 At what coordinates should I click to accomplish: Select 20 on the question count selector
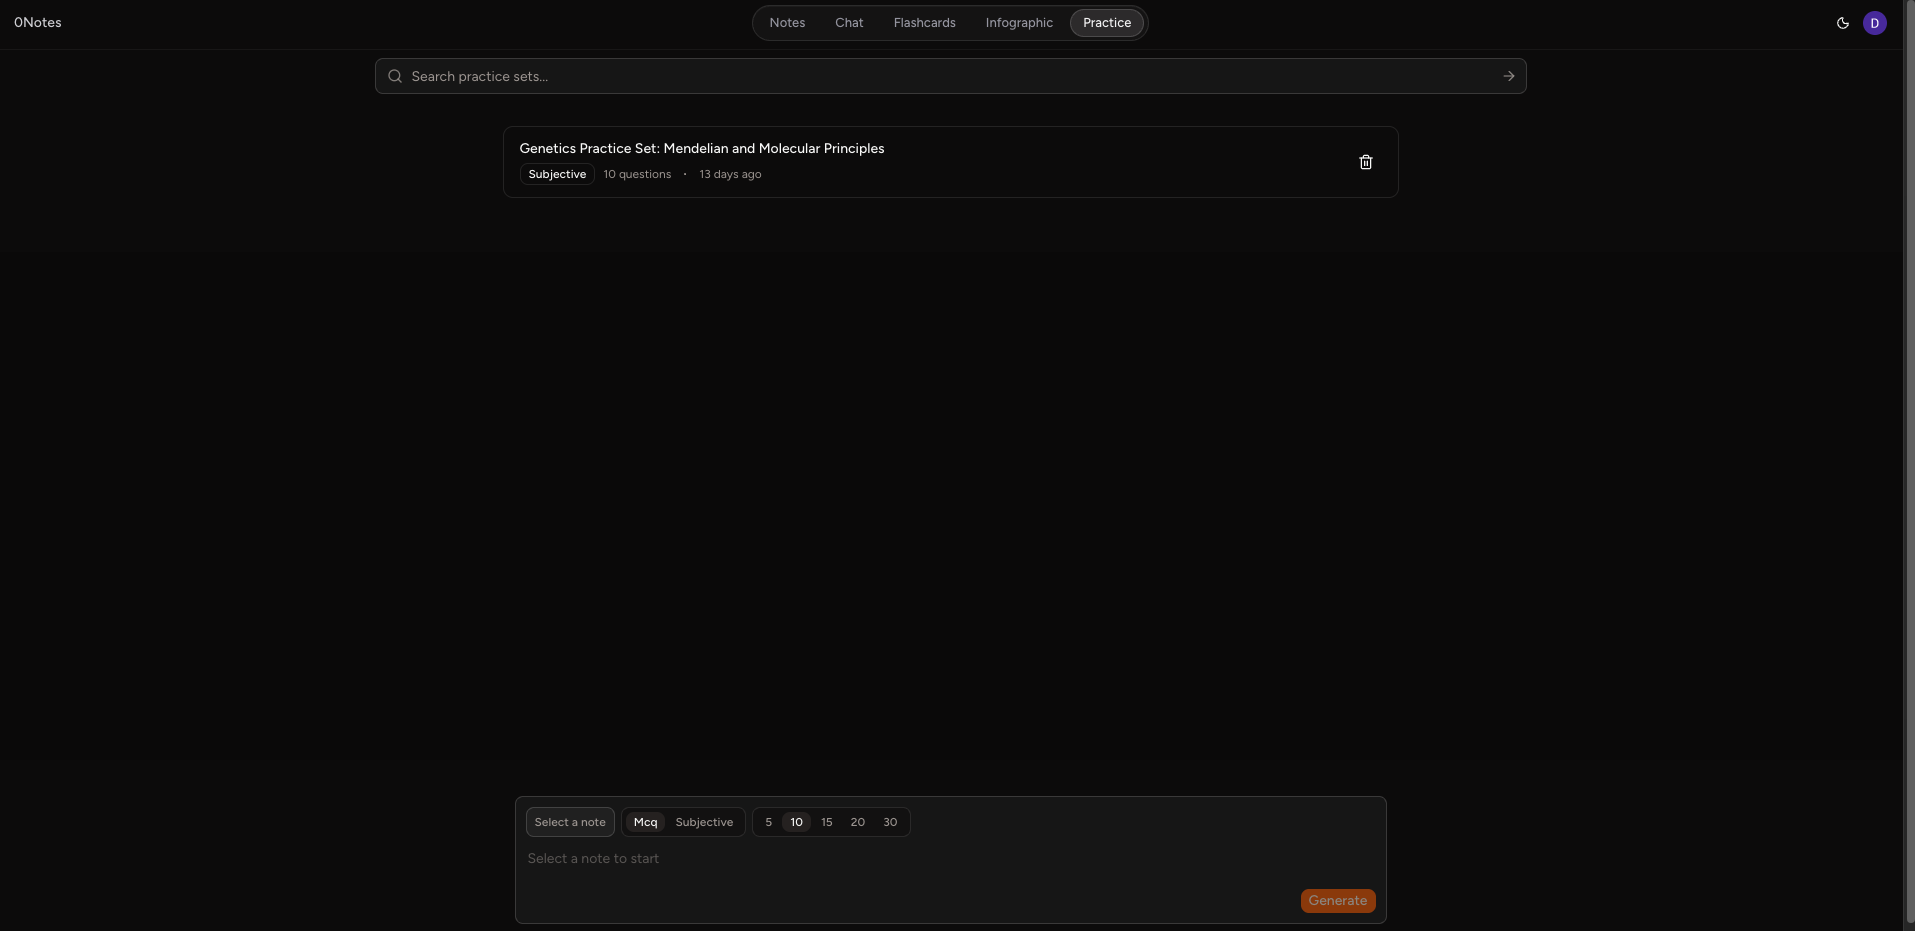[857, 821]
